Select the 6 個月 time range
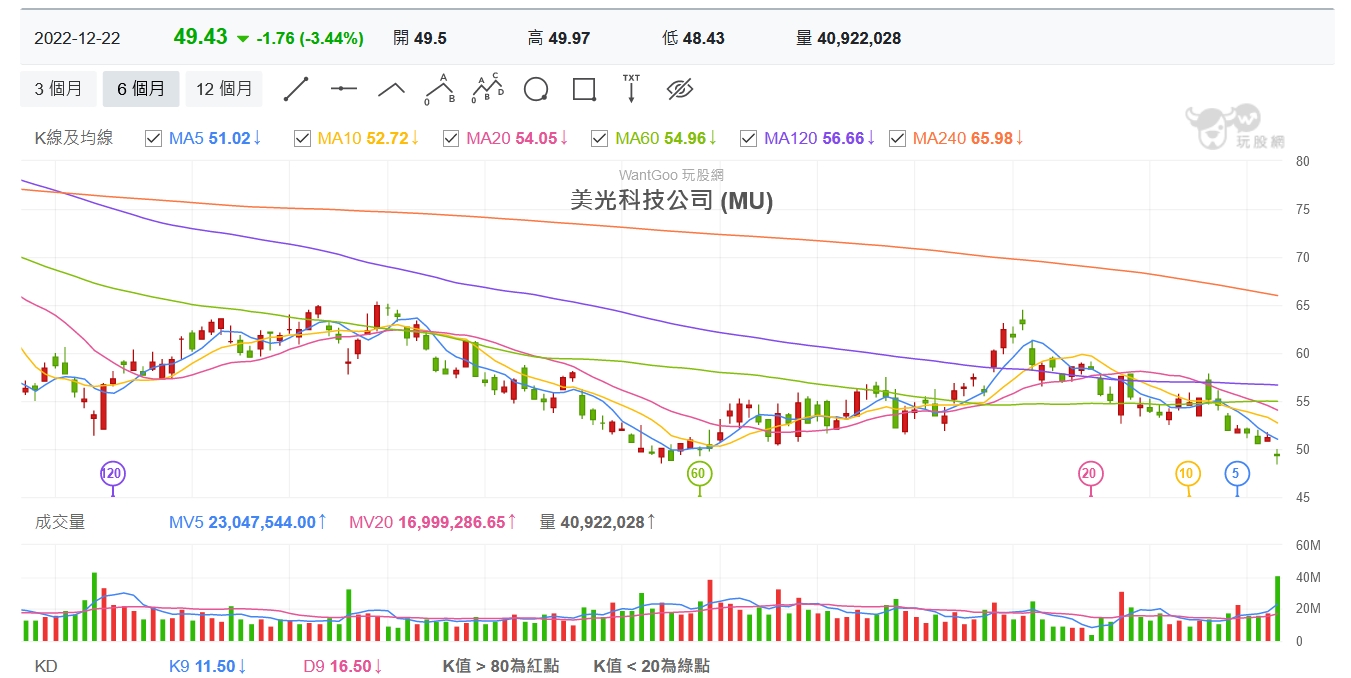Viewport: 1351px width, 678px height. click(x=141, y=89)
